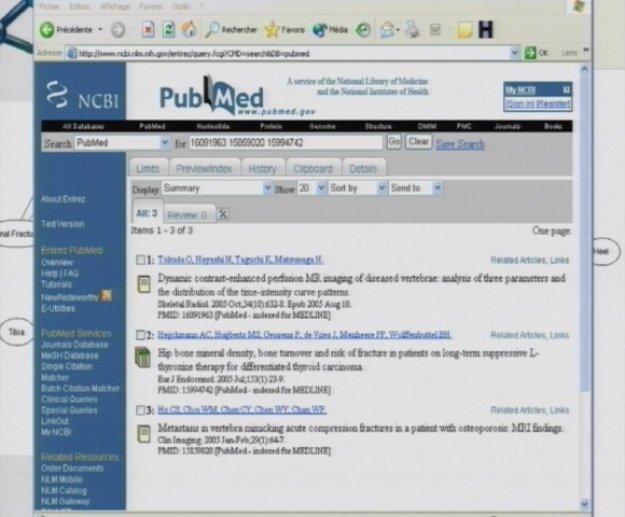625x517 pixels.
Task: Click the NCBI logo
Action: point(83,95)
